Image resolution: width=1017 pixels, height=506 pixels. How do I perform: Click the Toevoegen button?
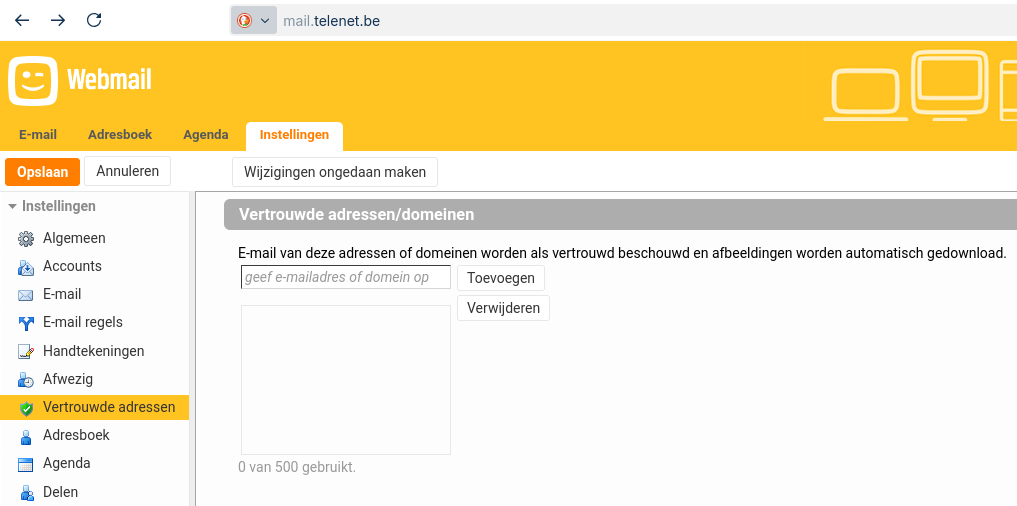pyautogui.click(x=501, y=278)
